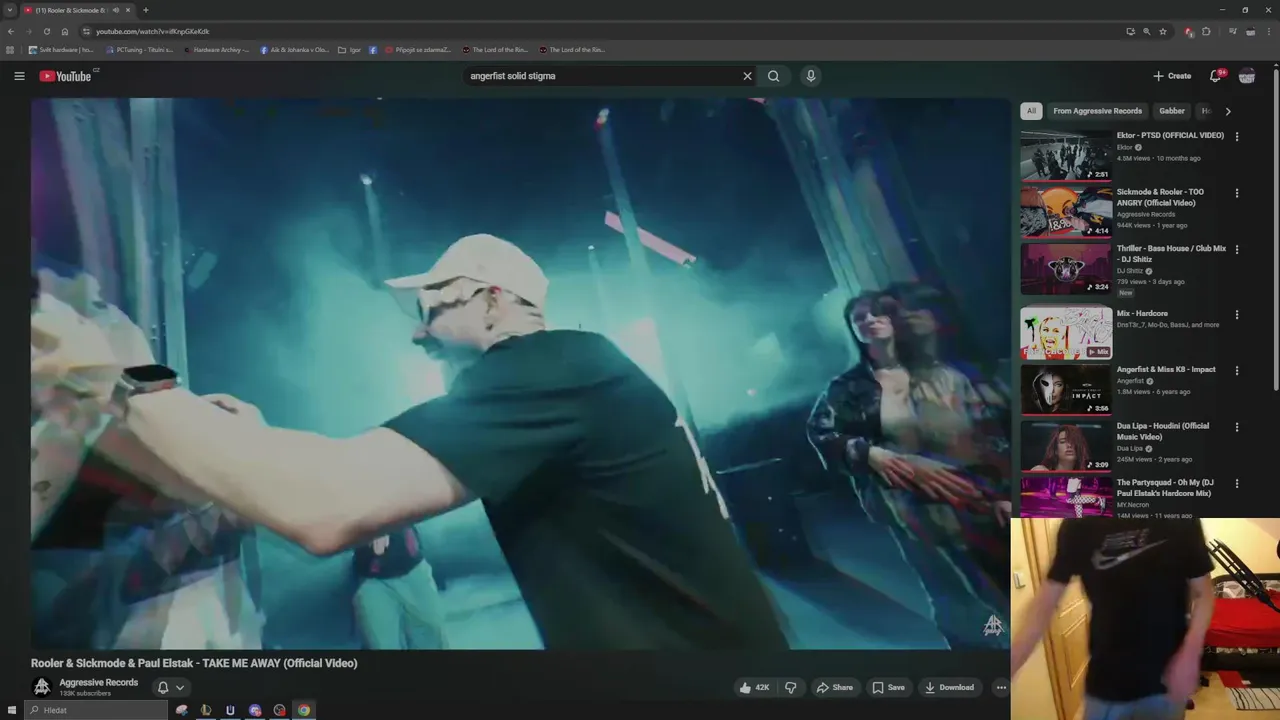This screenshot has height=720, width=1280.
Task: Click the main video player
Action: click(520, 374)
